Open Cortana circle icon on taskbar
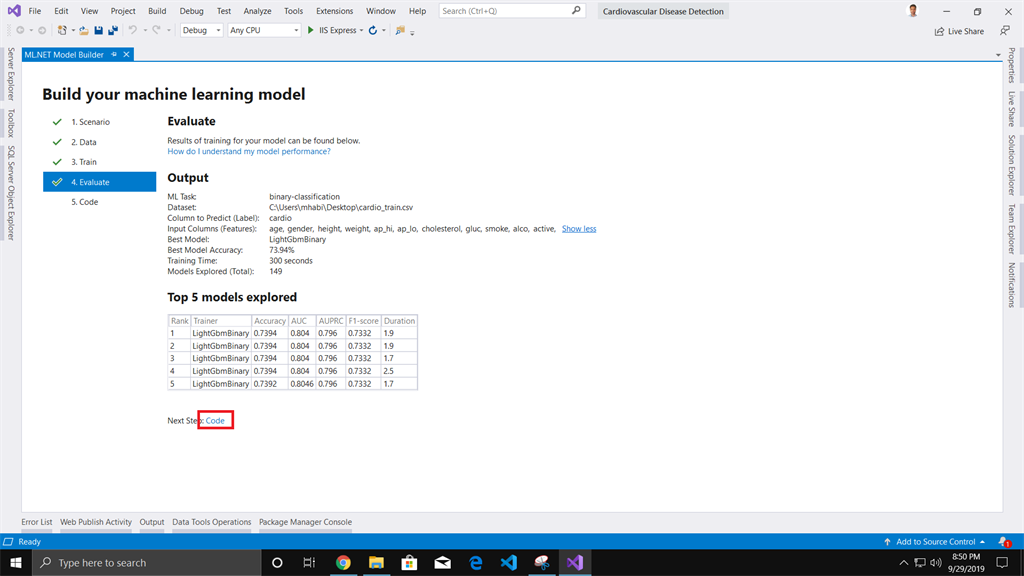 click(x=277, y=562)
